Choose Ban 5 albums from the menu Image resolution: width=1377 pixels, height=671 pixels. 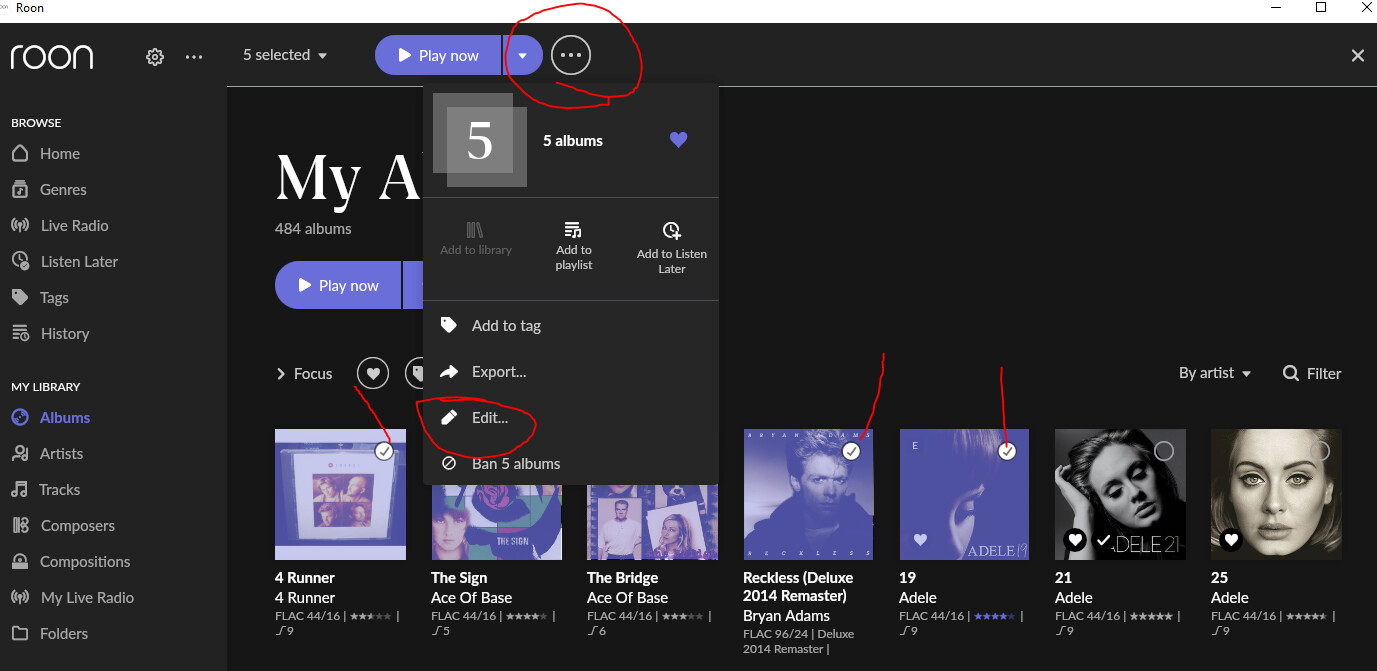pyautogui.click(x=571, y=464)
